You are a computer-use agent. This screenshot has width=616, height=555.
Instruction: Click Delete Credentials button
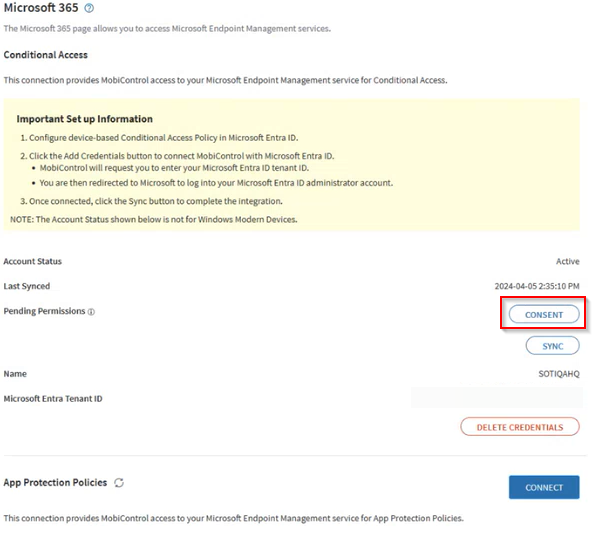(x=519, y=427)
